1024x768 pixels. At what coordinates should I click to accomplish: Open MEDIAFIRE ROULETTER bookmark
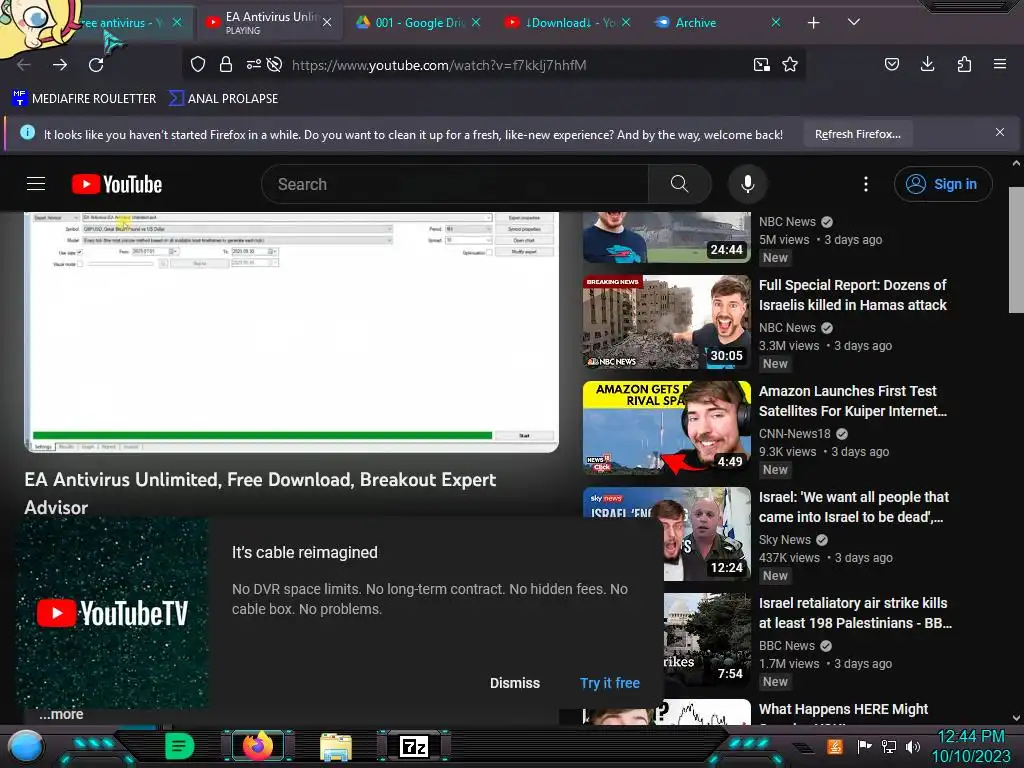click(x=84, y=99)
